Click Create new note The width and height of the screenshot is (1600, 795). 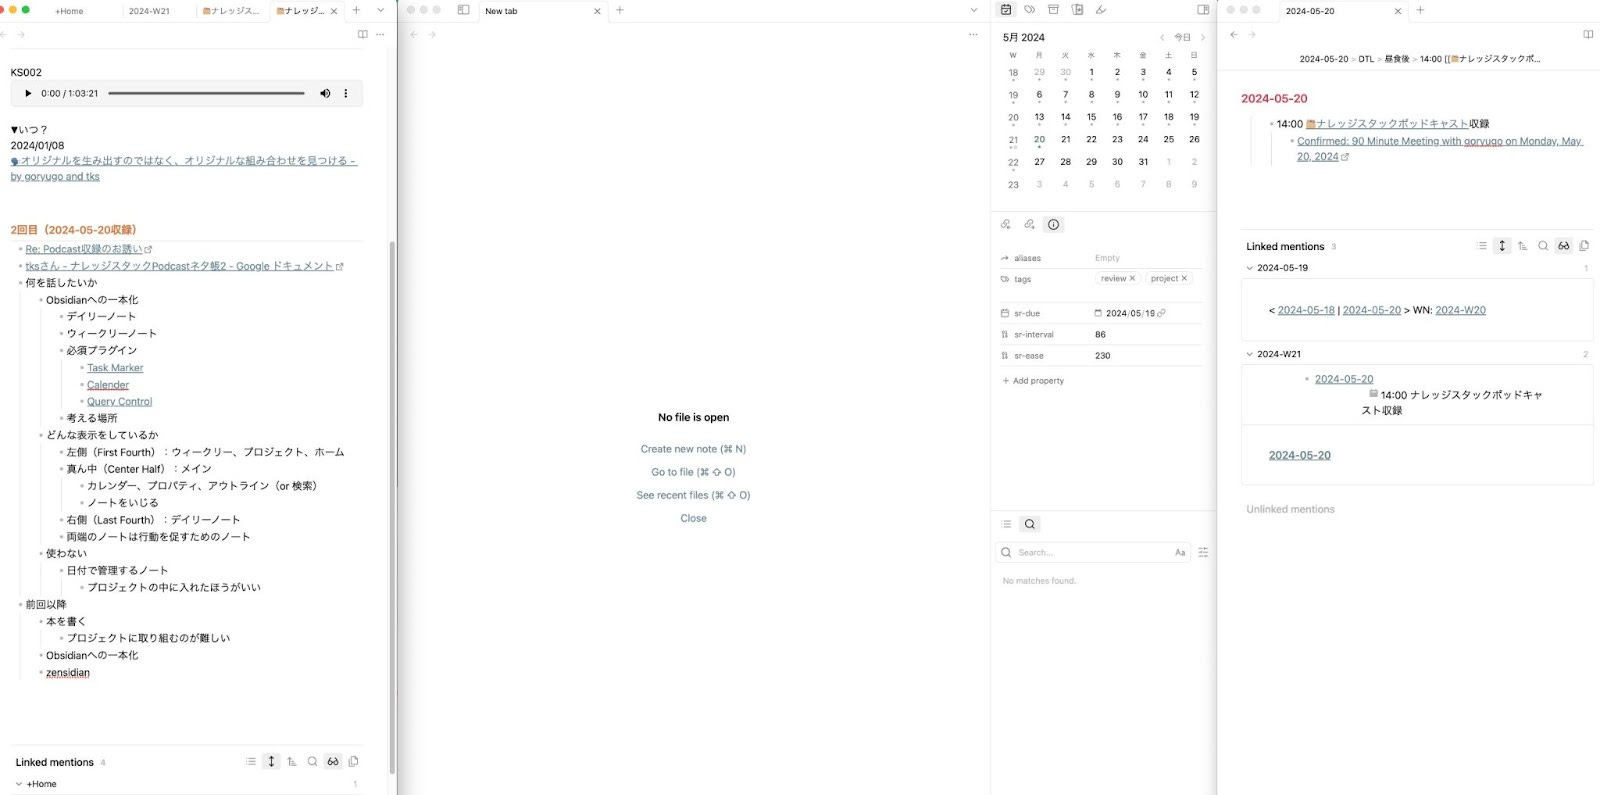pyautogui.click(x=693, y=449)
